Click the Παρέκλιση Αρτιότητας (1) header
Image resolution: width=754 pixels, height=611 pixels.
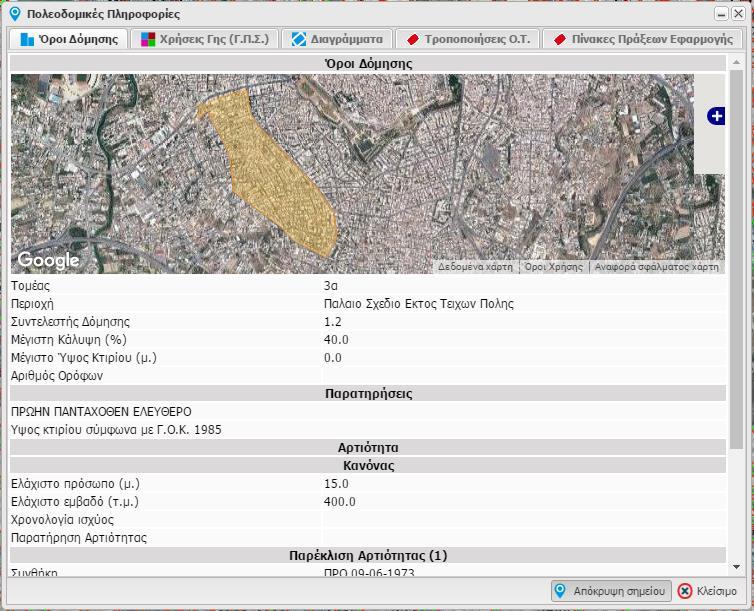368,555
